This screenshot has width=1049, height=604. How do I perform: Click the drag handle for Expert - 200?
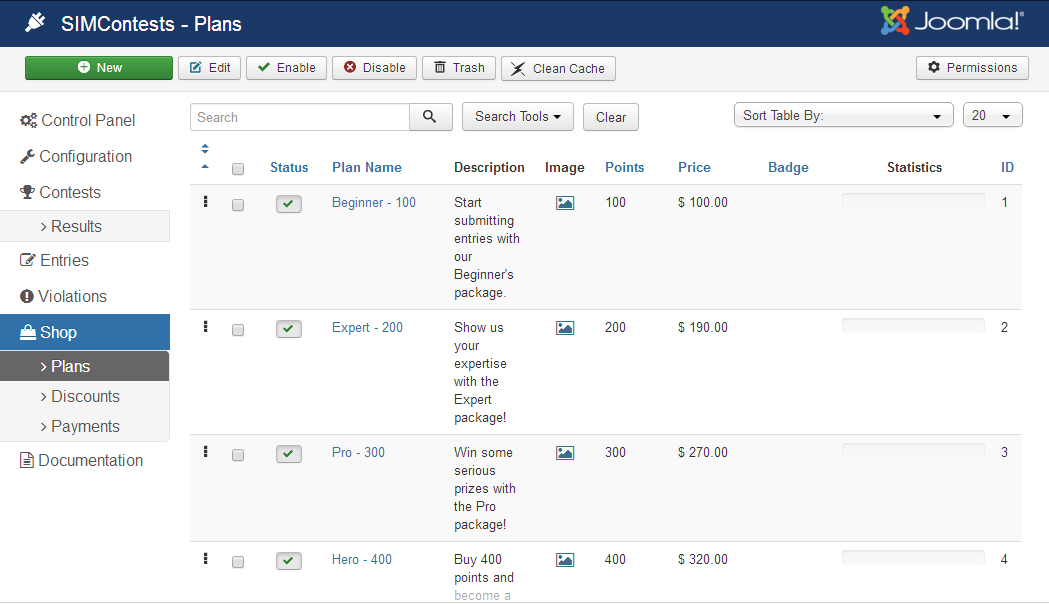205,326
